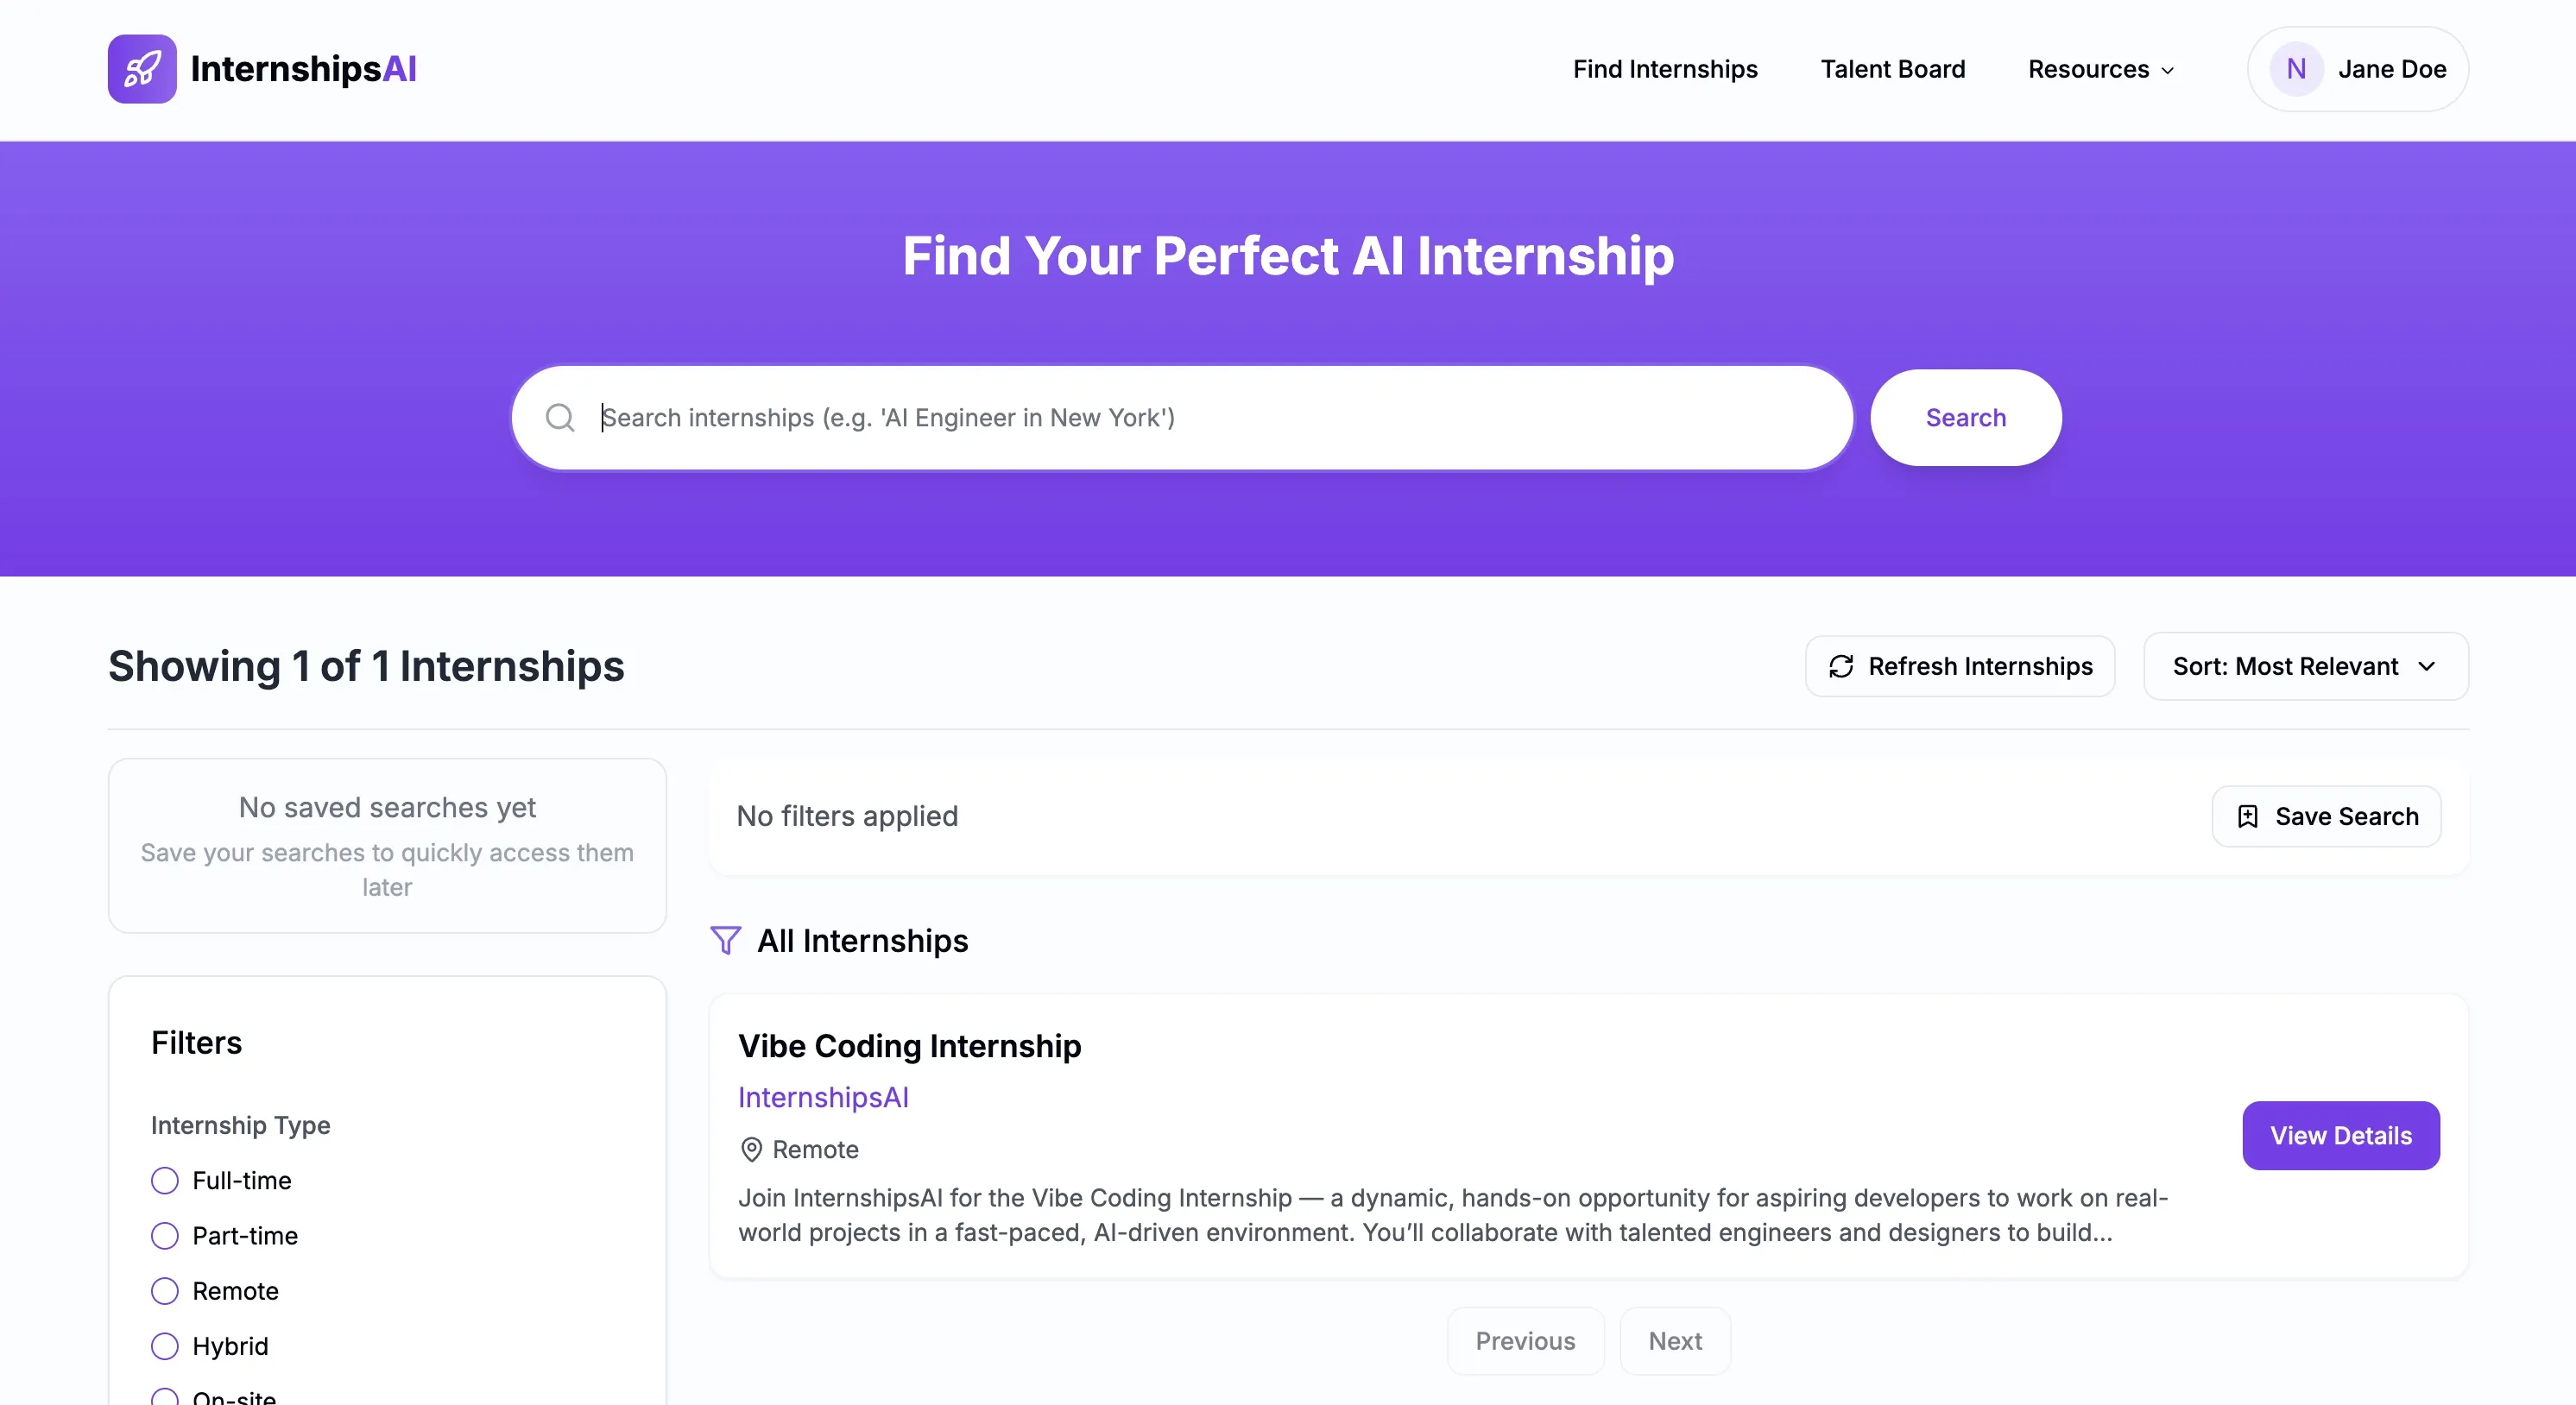The height and width of the screenshot is (1405, 2576).
Task: Select the Part-time internship type
Action: 165,1236
